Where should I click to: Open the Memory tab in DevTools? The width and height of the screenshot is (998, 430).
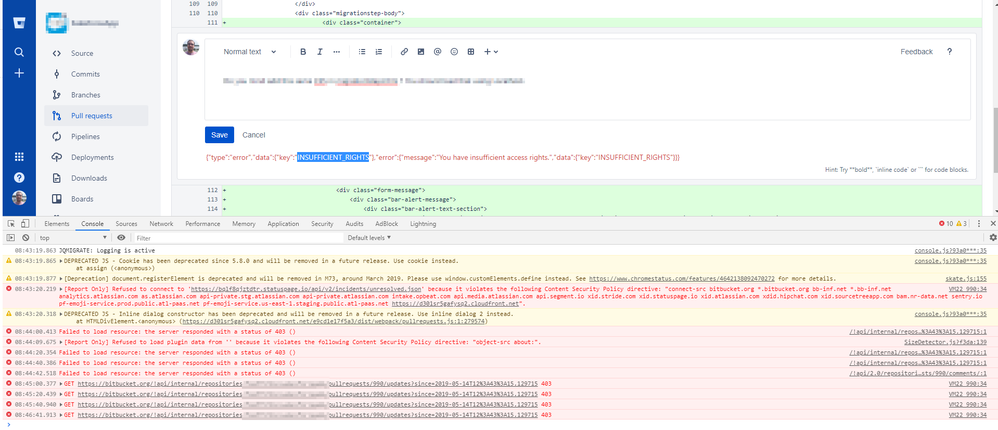tap(244, 224)
